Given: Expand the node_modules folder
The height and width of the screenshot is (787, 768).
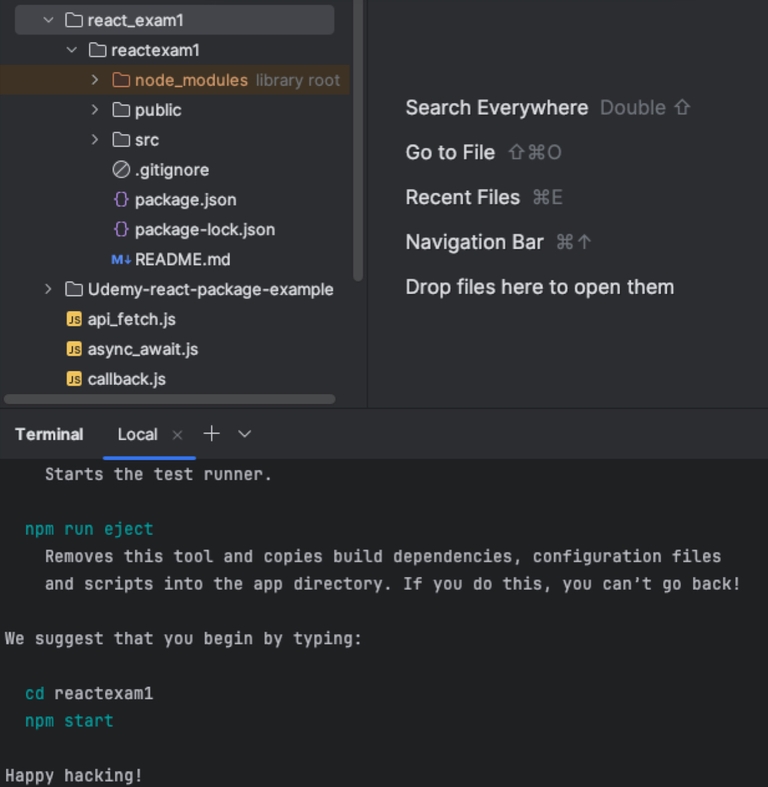Looking at the screenshot, I should pyautogui.click(x=95, y=80).
